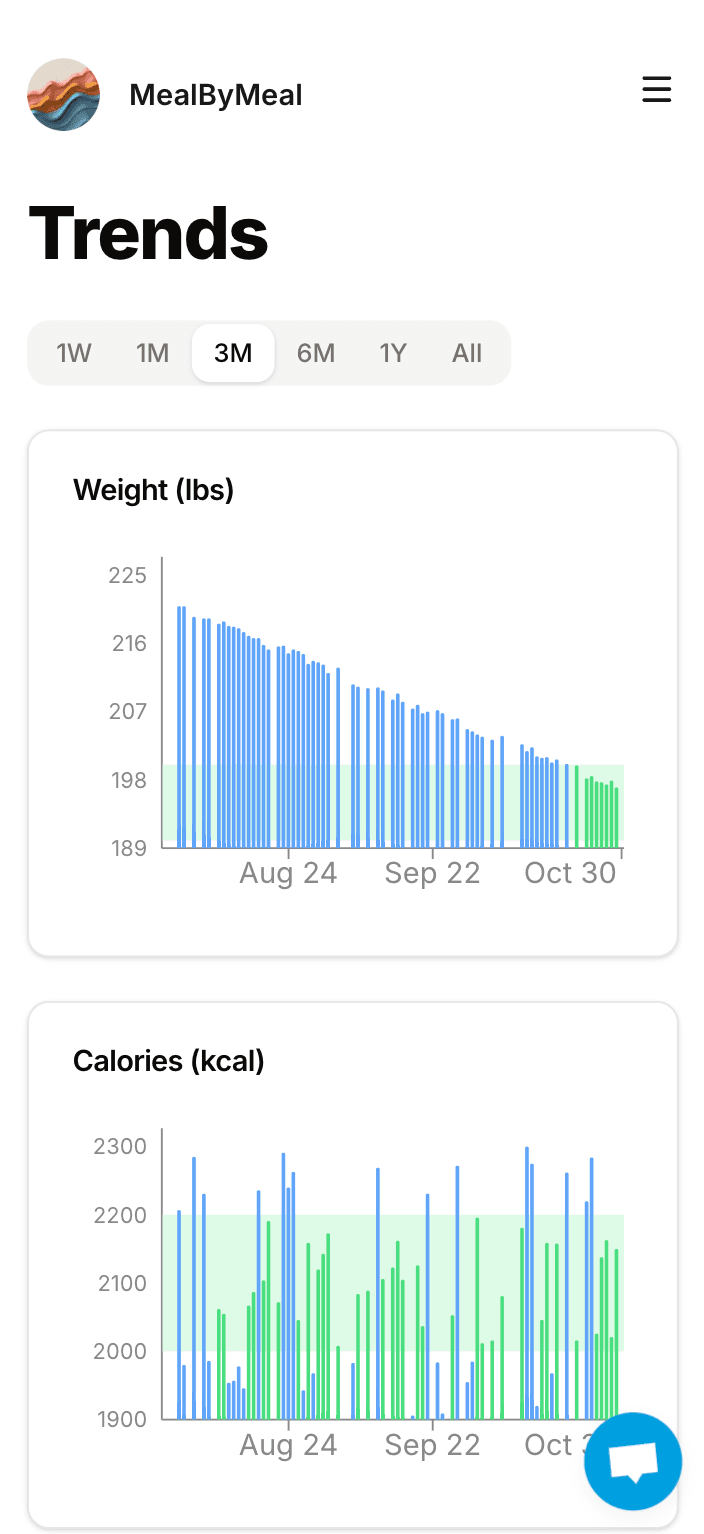
Task: Click the Calories (kcal) chart title
Action: point(168,1061)
